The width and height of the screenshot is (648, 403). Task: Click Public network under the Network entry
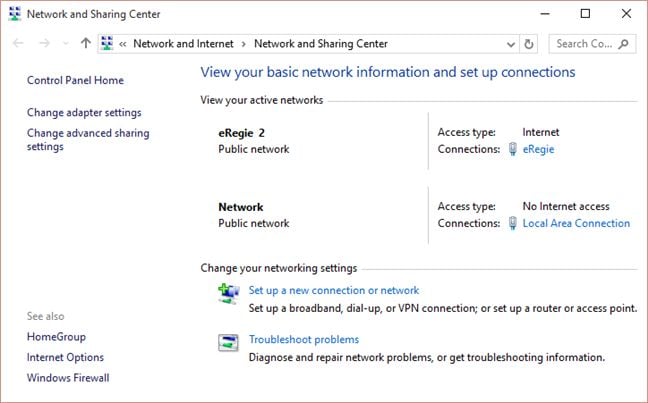coord(254,223)
